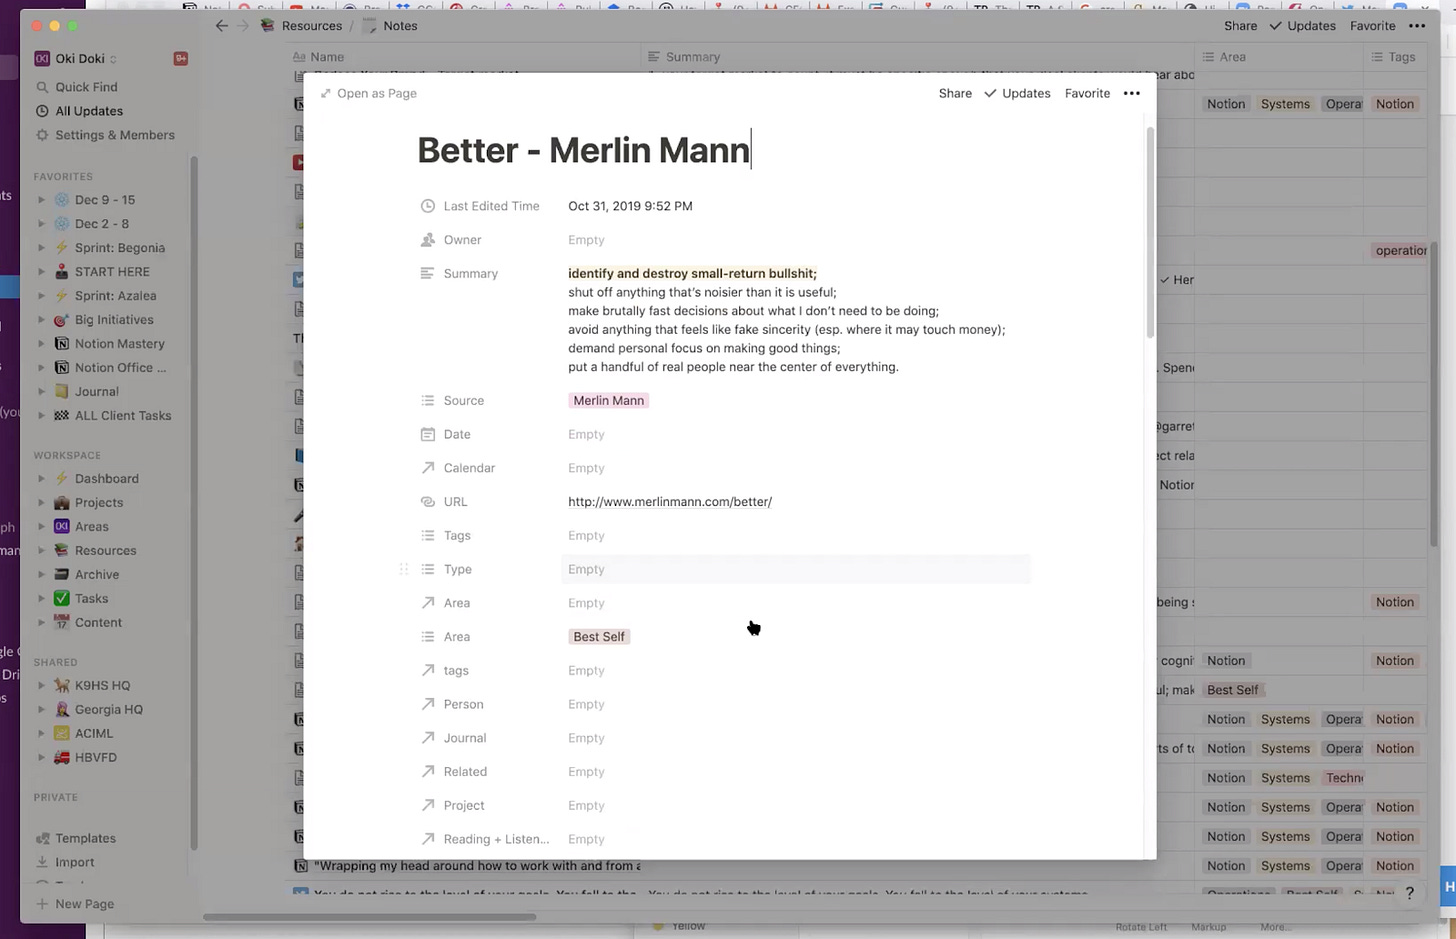This screenshot has height=939, width=1456.
Task: Open the Areas page in sidebar
Action: tap(91, 527)
